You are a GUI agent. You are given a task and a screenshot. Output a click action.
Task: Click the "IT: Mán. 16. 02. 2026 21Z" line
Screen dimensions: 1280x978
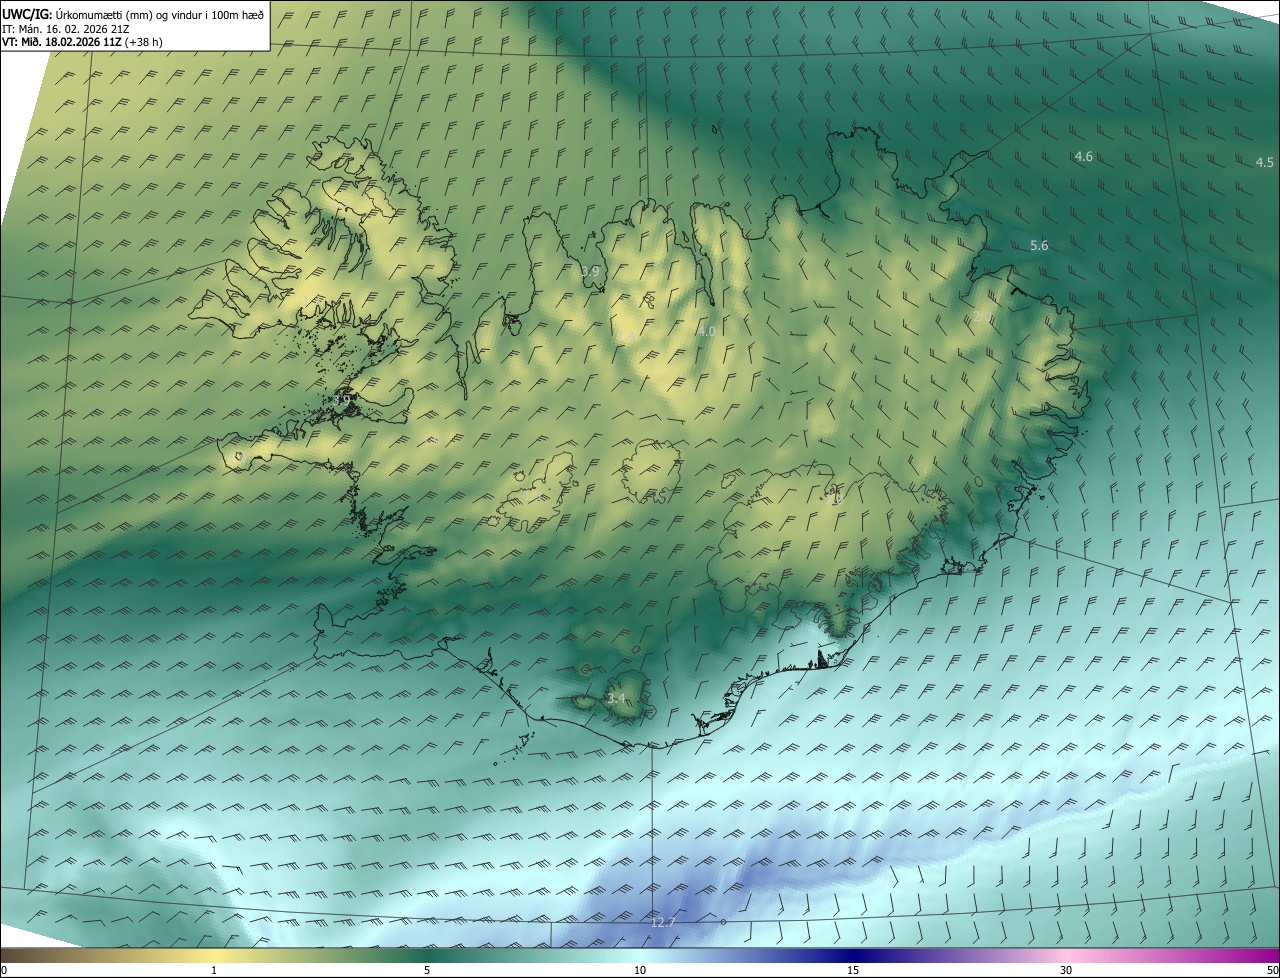[66, 28]
